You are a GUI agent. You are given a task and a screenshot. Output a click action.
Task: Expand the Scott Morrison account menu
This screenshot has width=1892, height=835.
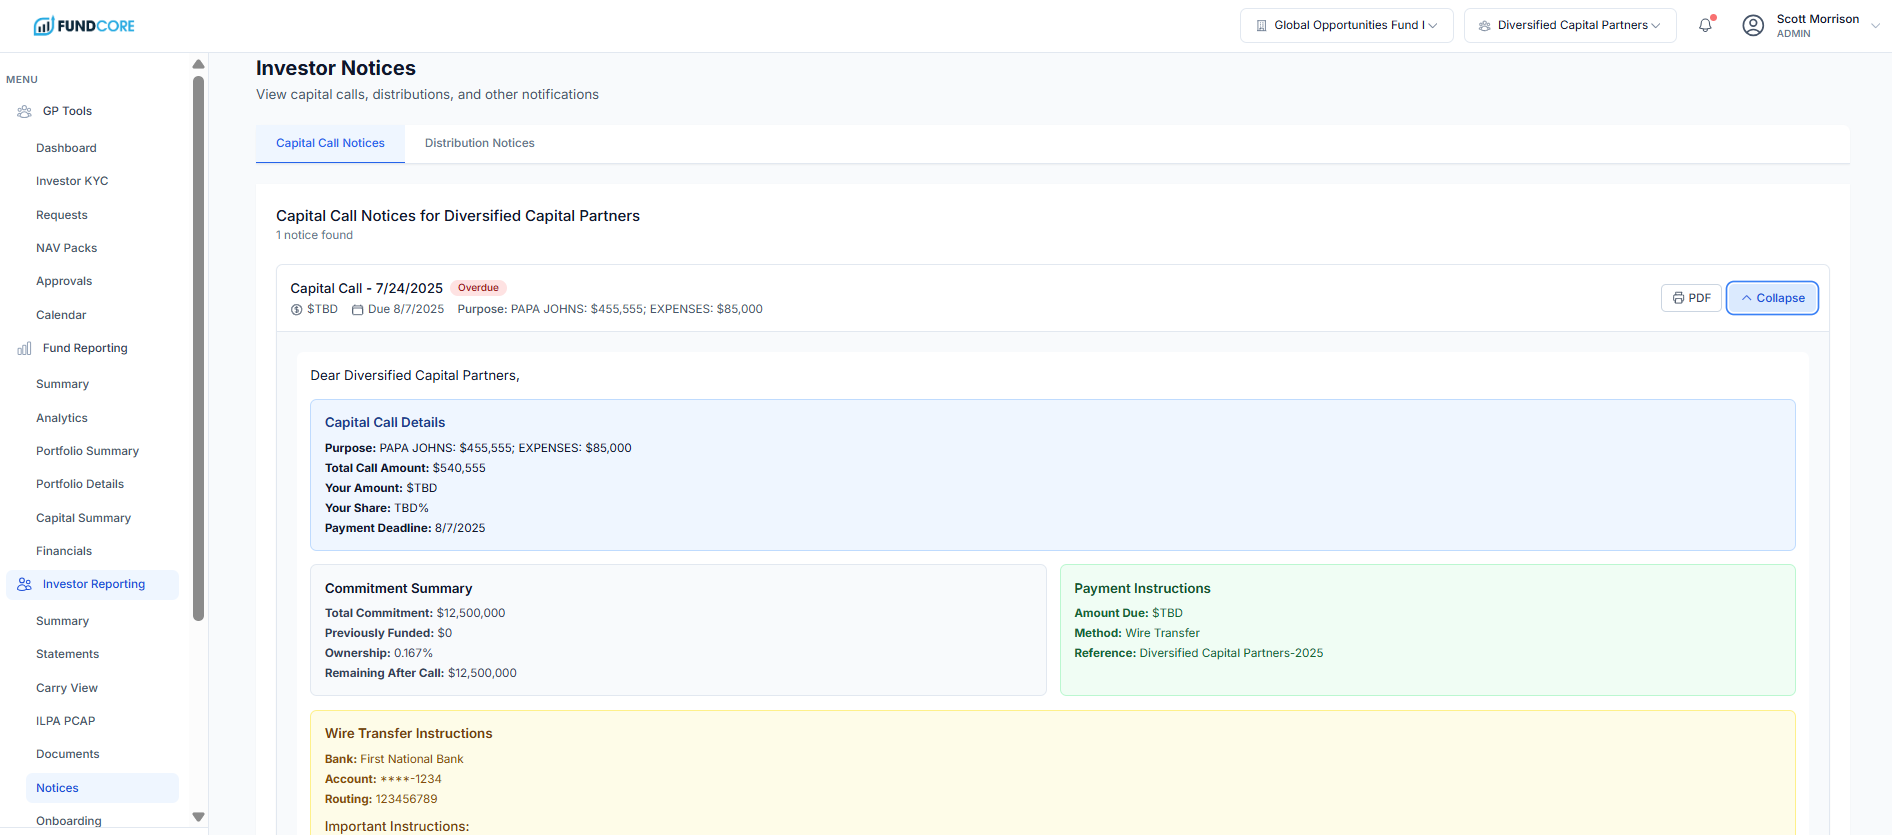[1874, 26]
